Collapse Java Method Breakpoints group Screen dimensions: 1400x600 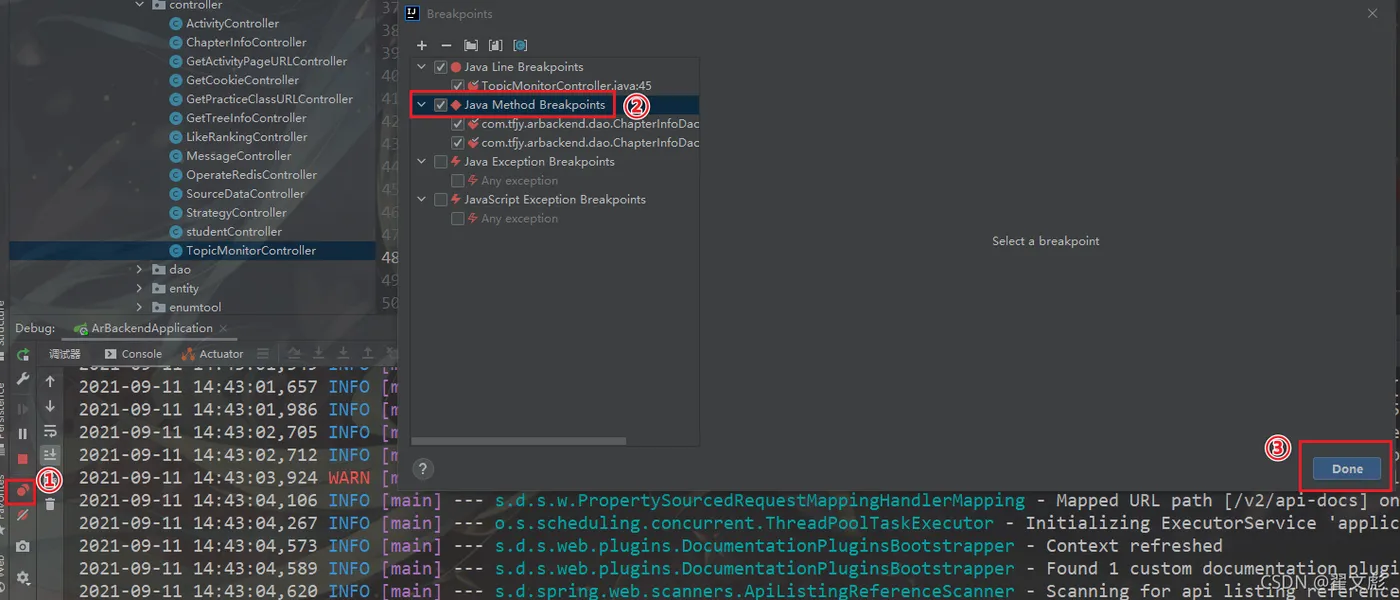422,105
